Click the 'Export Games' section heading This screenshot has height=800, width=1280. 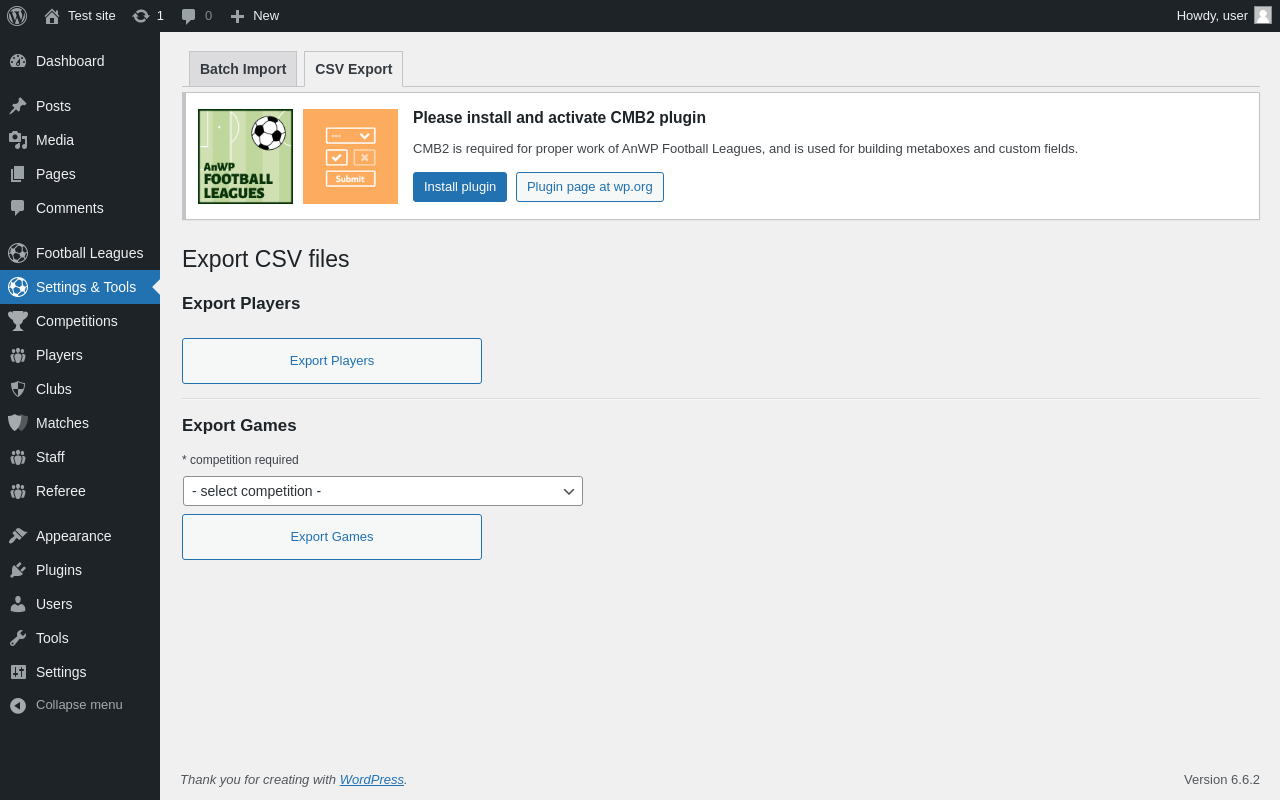click(x=239, y=426)
